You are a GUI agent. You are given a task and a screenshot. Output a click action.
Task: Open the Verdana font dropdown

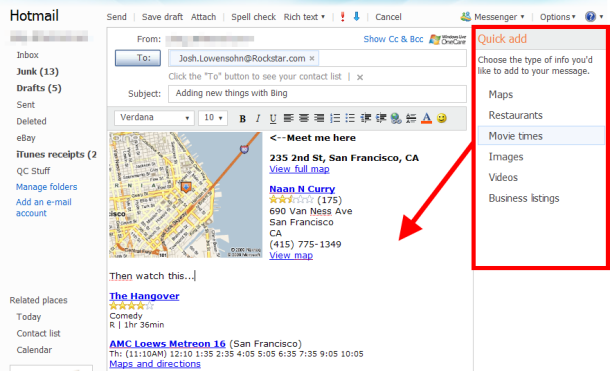coord(154,117)
